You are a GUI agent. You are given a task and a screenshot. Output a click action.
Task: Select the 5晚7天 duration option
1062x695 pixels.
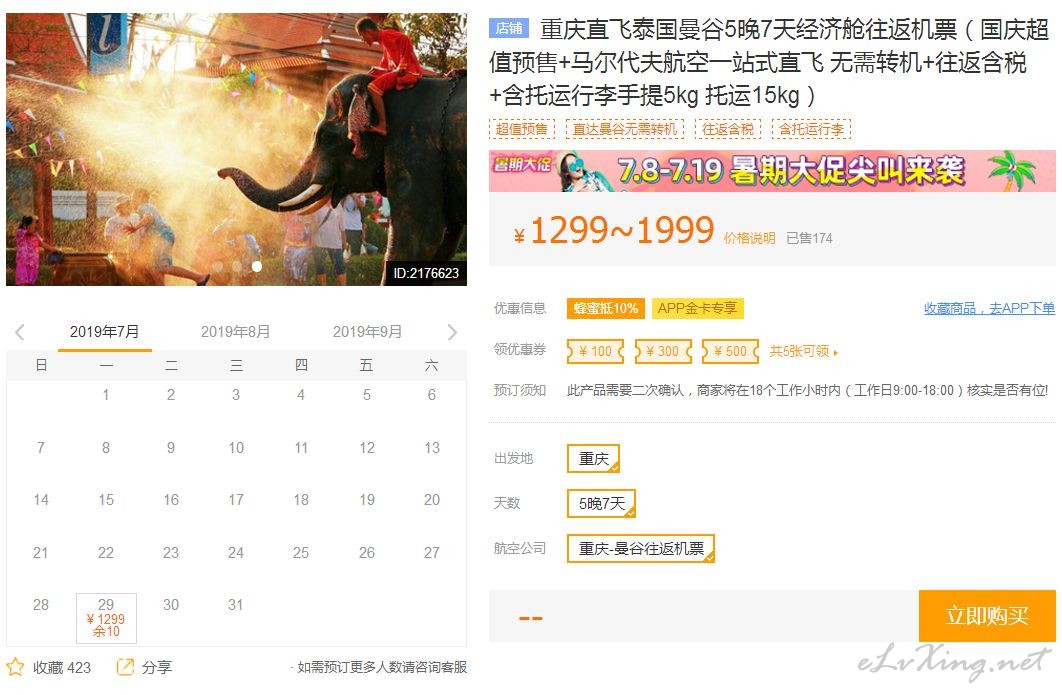click(x=601, y=503)
